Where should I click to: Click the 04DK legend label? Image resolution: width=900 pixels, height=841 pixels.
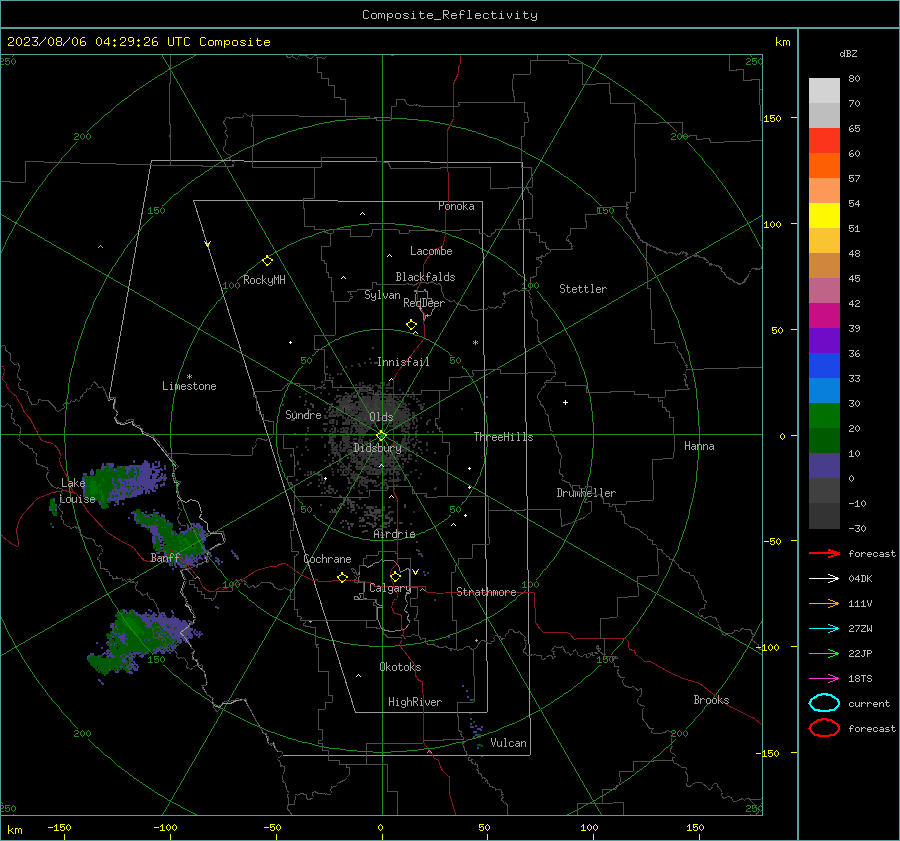coord(860,579)
